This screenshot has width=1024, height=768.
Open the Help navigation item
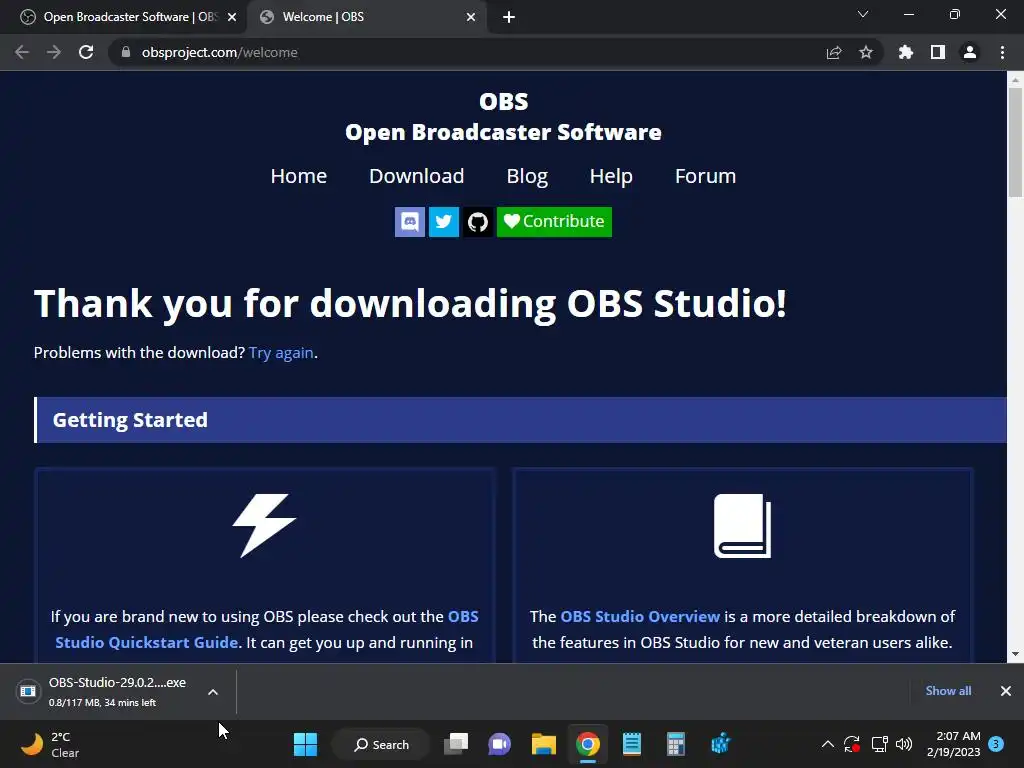[x=611, y=176]
